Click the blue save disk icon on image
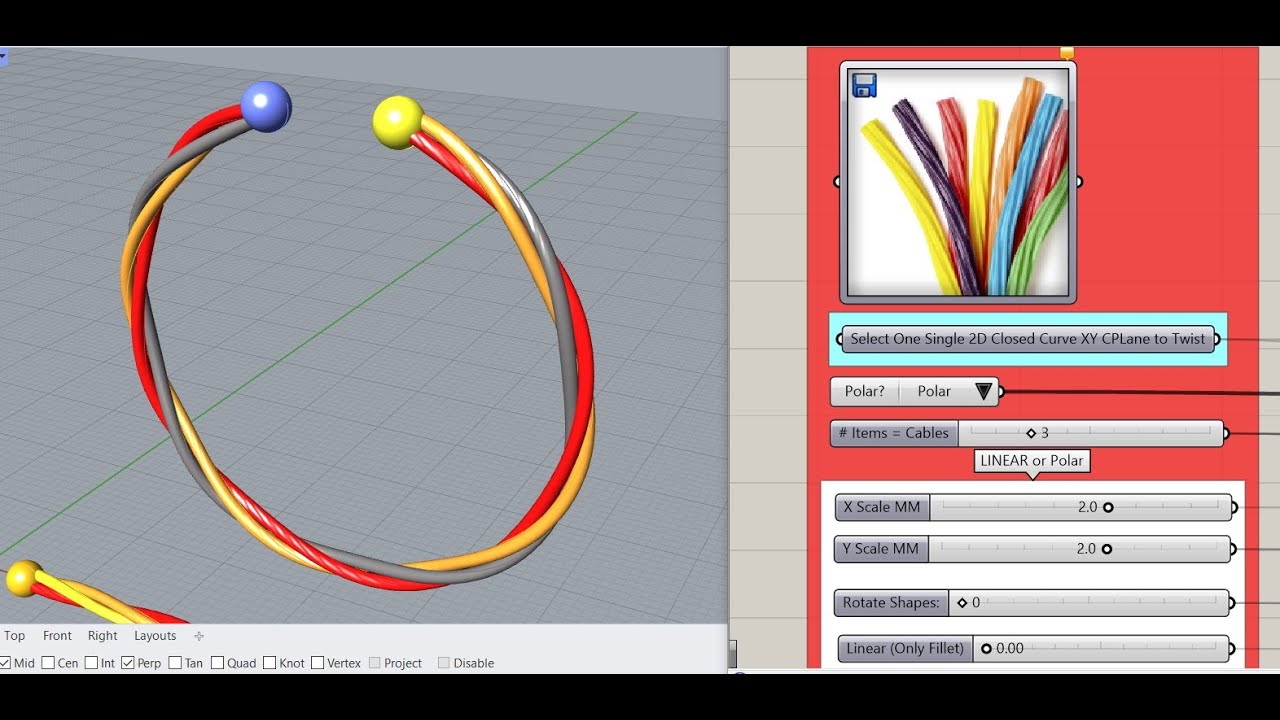This screenshot has width=1280, height=720. tap(864, 85)
